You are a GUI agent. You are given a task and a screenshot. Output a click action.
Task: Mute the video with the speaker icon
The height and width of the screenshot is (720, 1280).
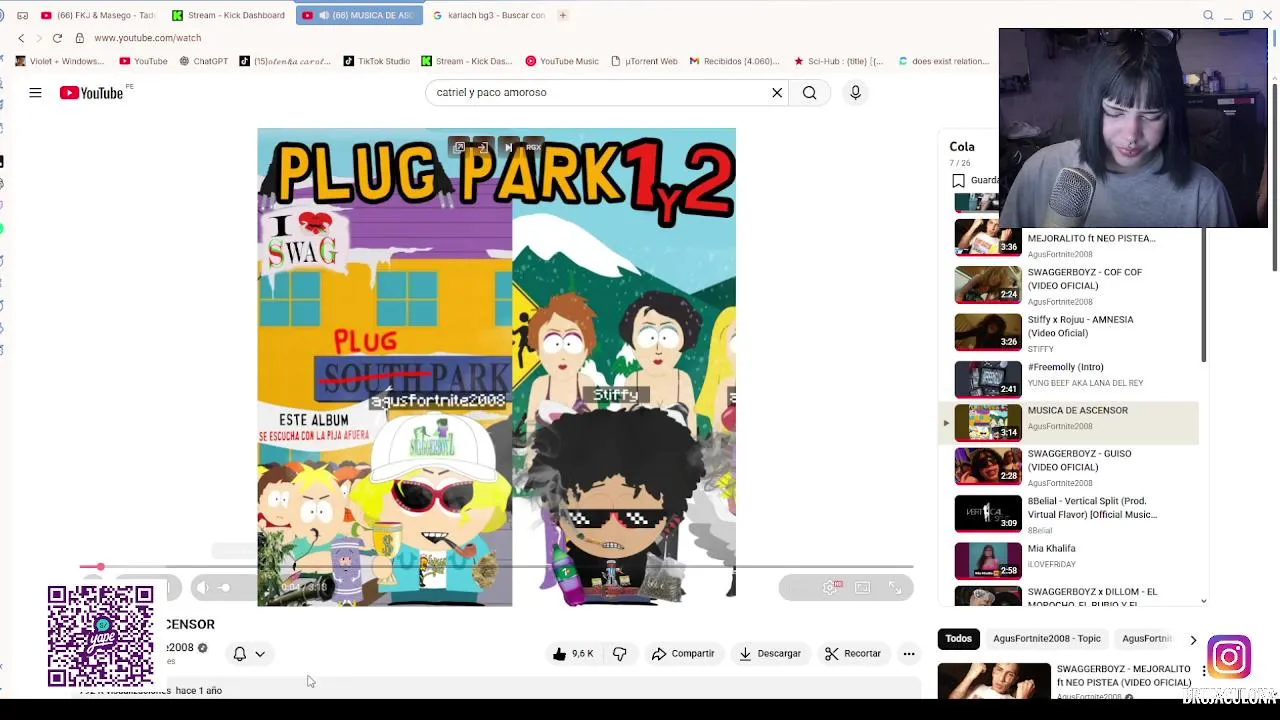click(203, 588)
